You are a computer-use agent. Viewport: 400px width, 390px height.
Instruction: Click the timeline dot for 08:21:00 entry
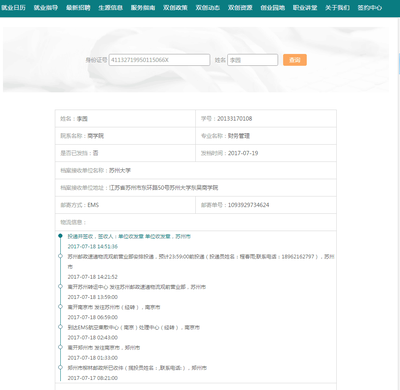60,367
